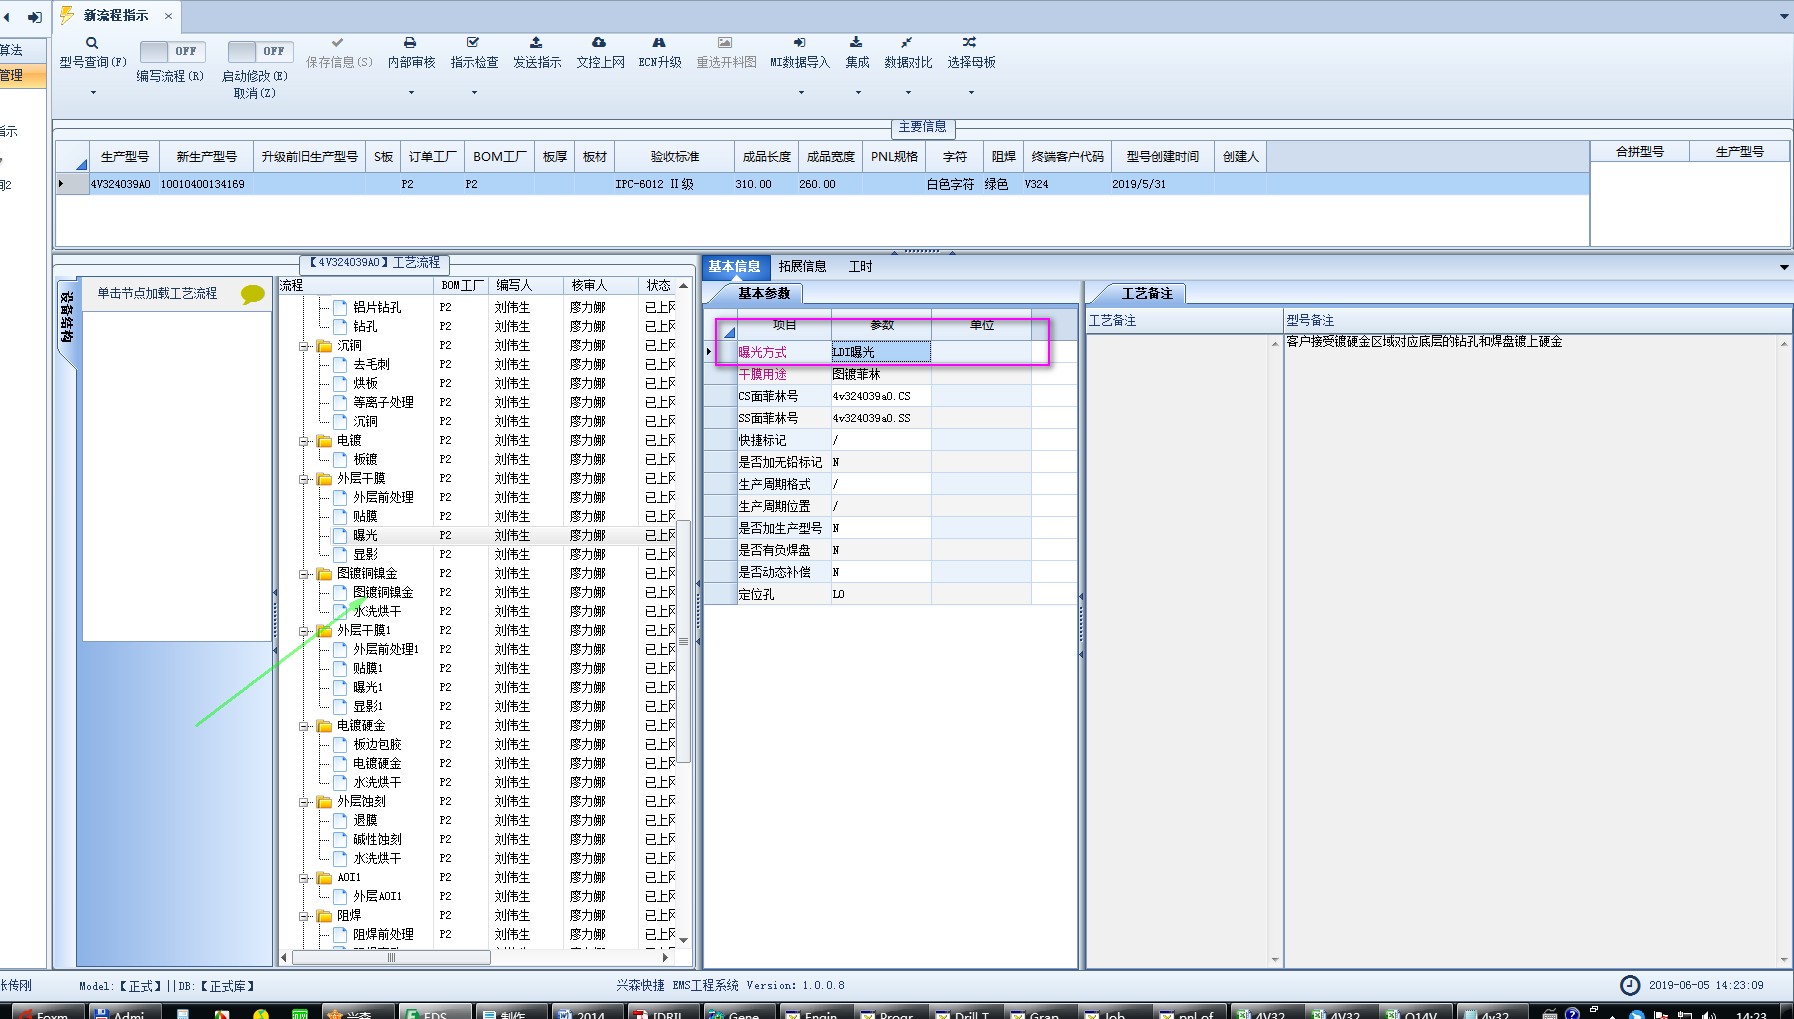Click the 合拼型号 column header

[x=1640, y=152]
